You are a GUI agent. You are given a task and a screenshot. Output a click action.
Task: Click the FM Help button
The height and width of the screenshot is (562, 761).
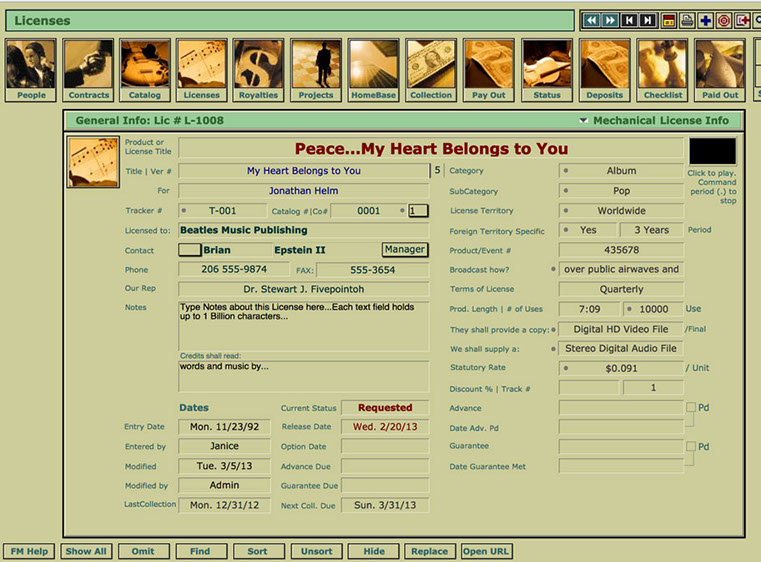click(29, 551)
